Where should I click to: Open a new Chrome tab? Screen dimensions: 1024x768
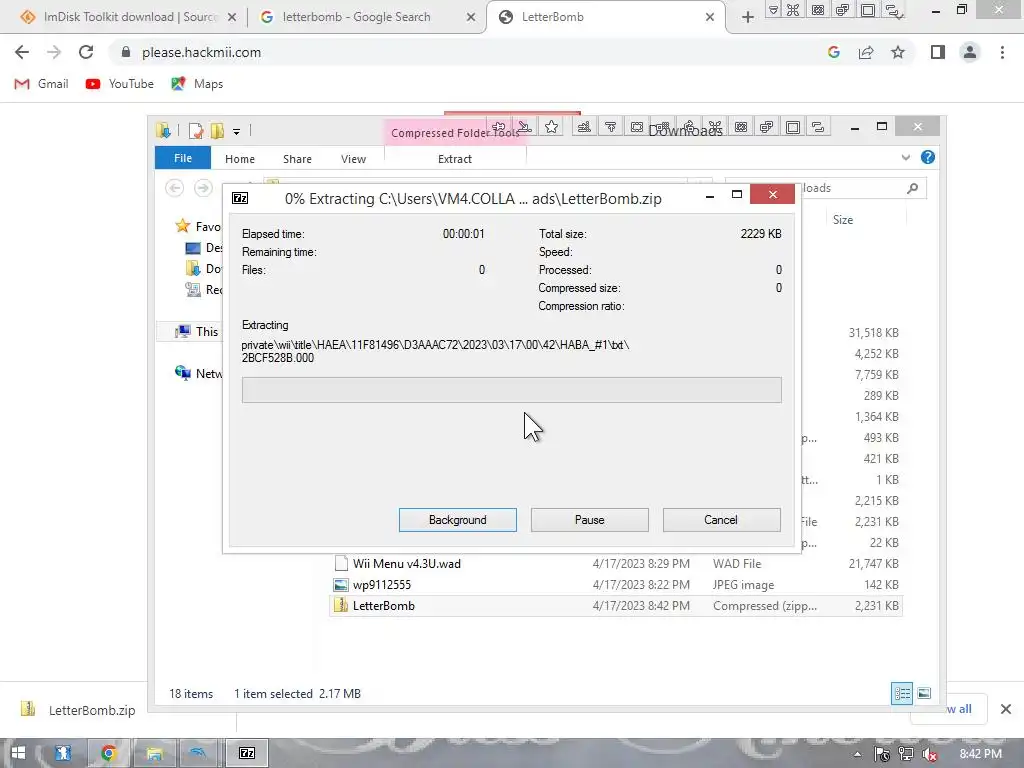coord(748,17)
